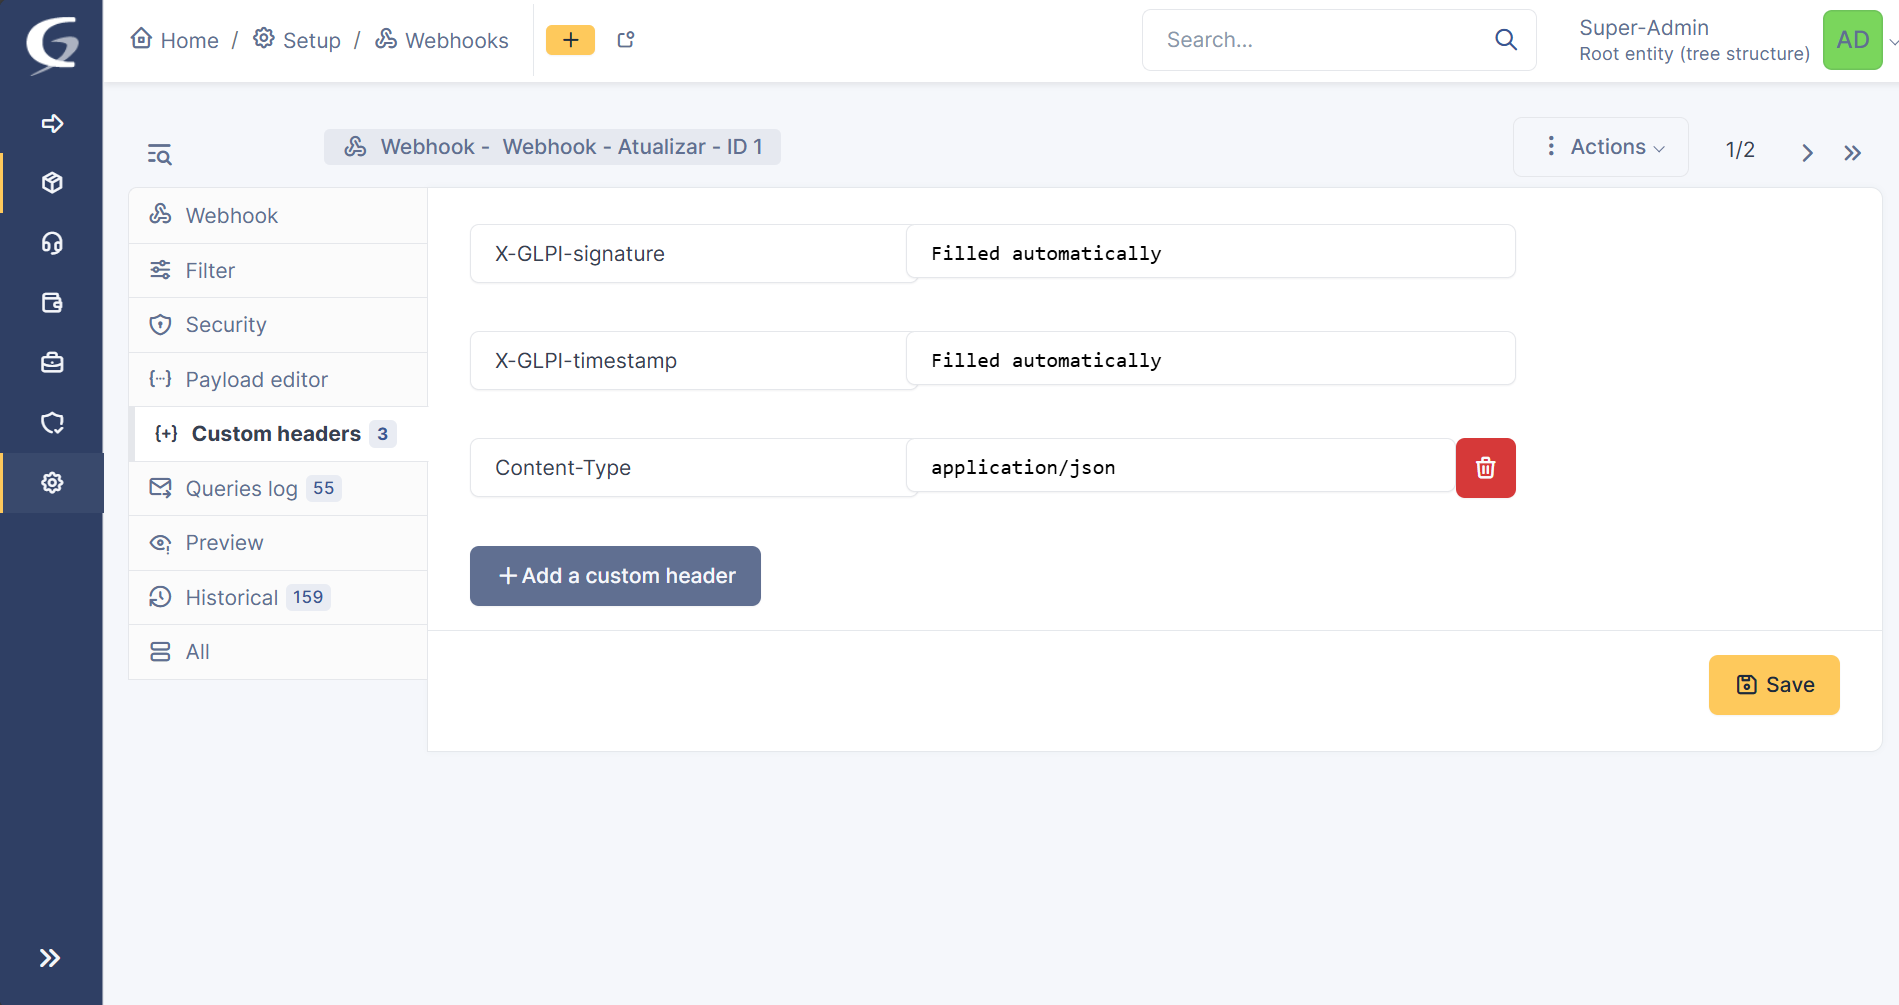Toggle the list search panel icon

pyautogui.click(x=159, y=154)
